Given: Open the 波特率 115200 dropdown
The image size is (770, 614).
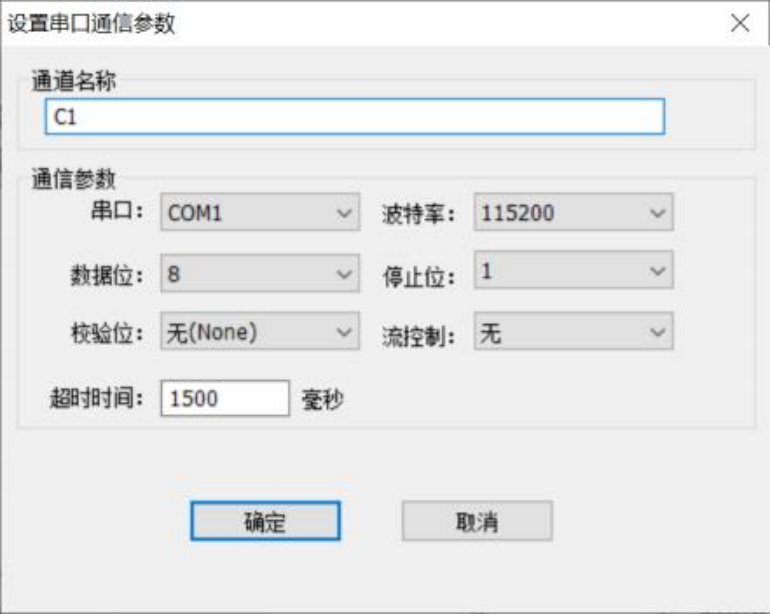Looking at the screenshot, I should [573, 212].
